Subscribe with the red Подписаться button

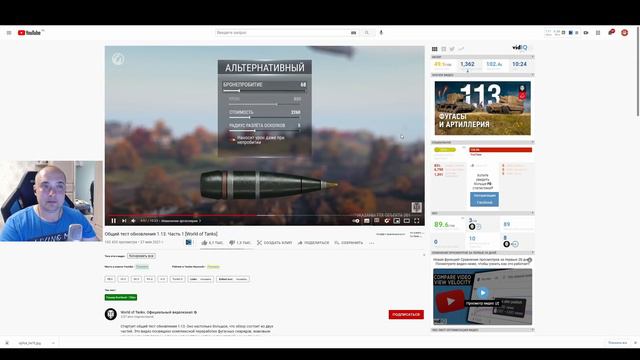click(406, 315)
